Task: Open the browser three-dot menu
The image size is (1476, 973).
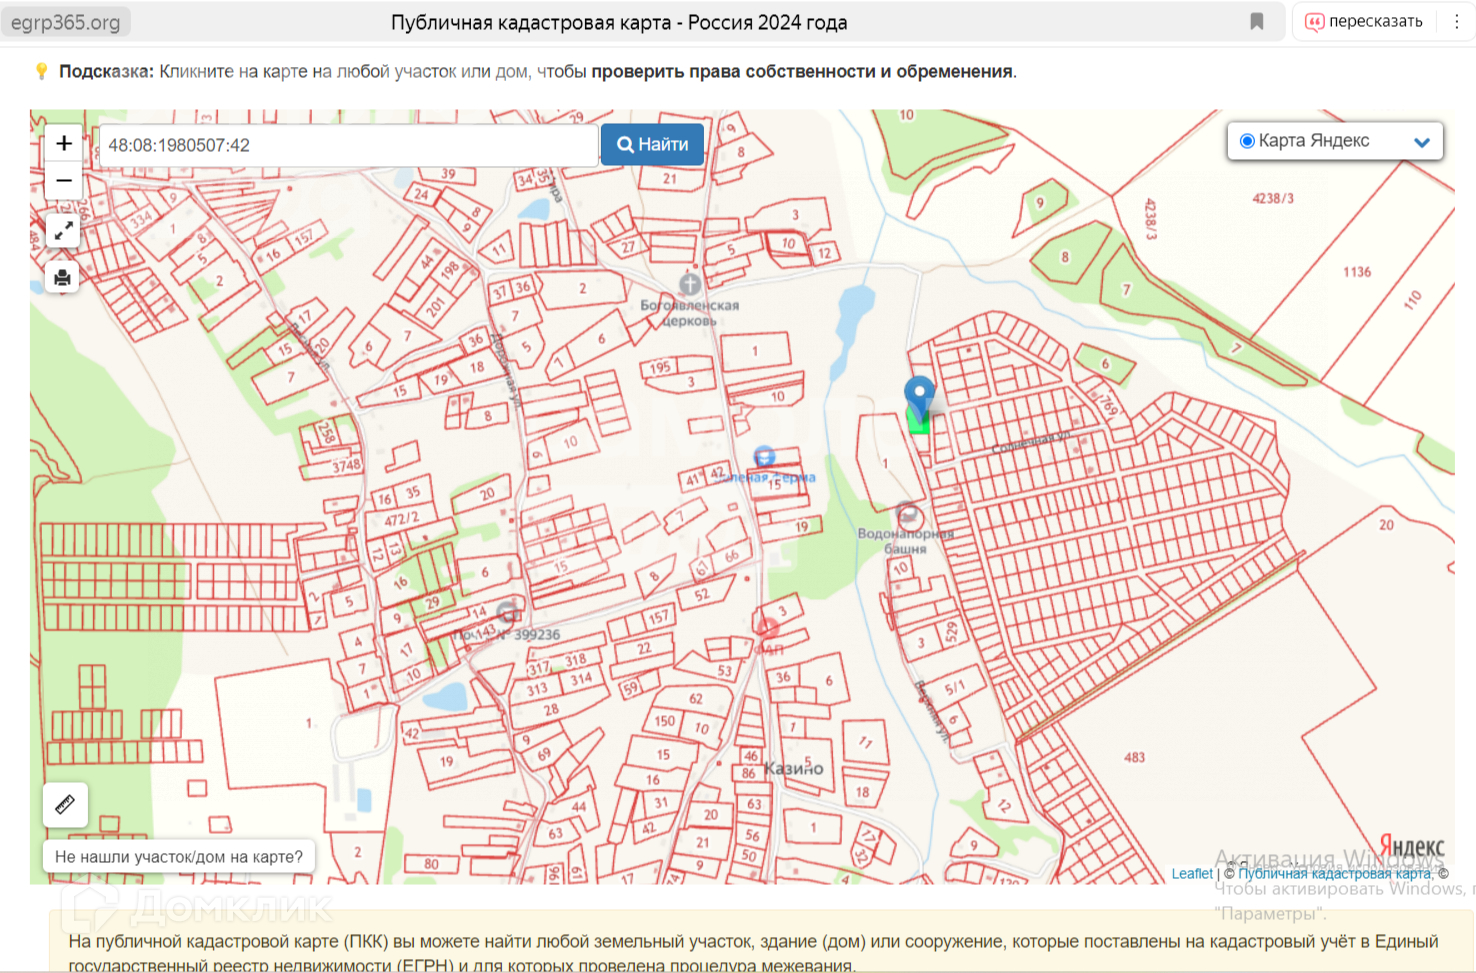Action: coord(1456,22)
